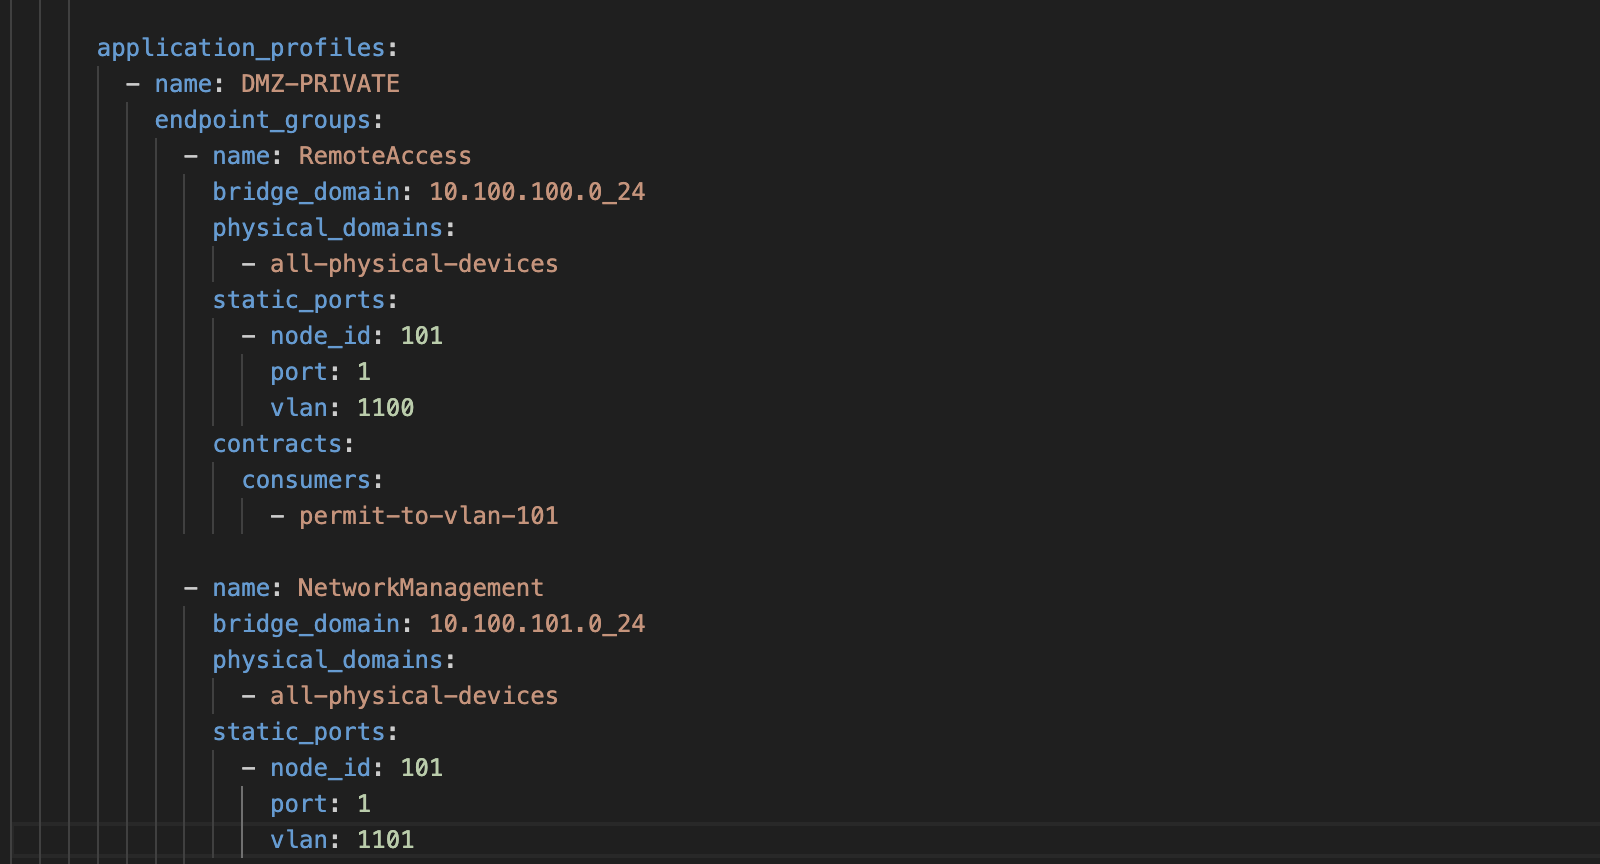Click the vlan value 1100
This screenshot has height=864, width=1600.
(x=385, y=408)
